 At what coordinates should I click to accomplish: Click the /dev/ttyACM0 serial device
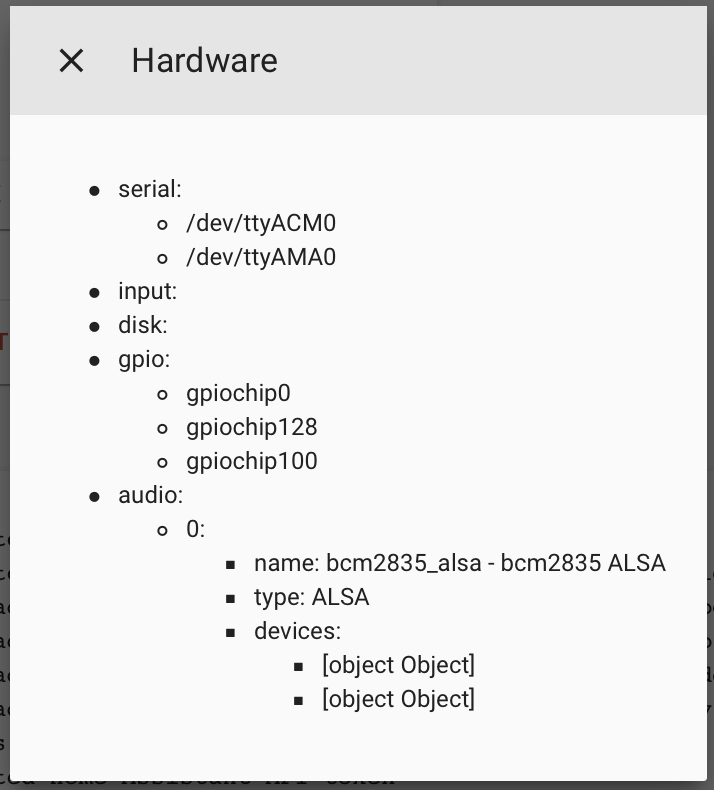pyautogui.click(x=261, y=223)
